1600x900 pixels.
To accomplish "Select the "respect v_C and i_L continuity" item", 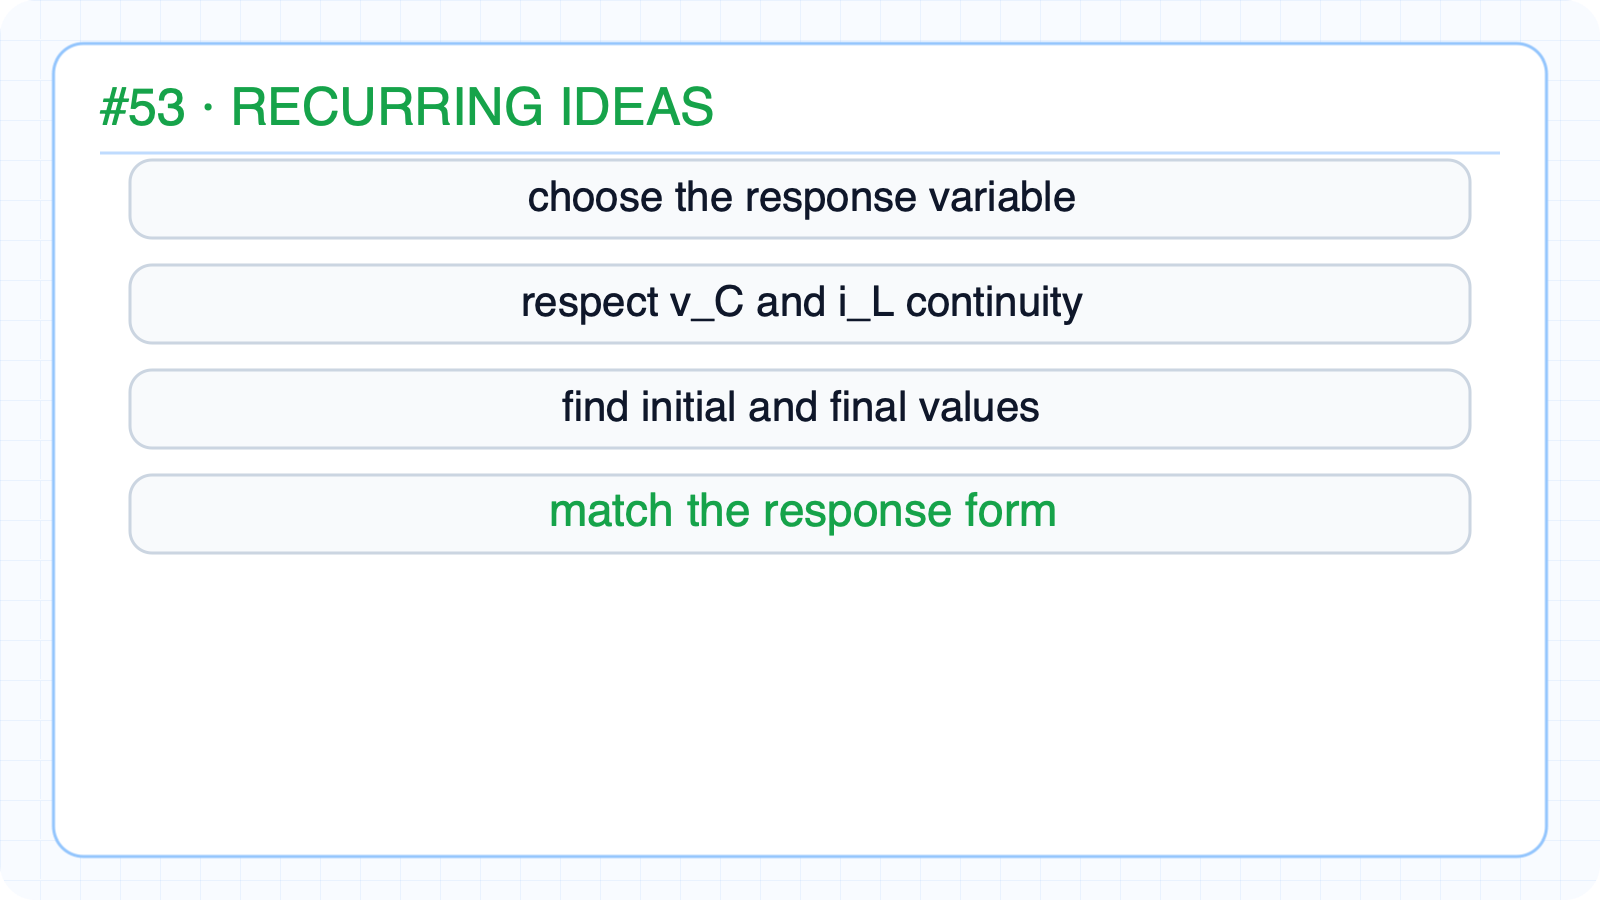I will tap(800, 304).
